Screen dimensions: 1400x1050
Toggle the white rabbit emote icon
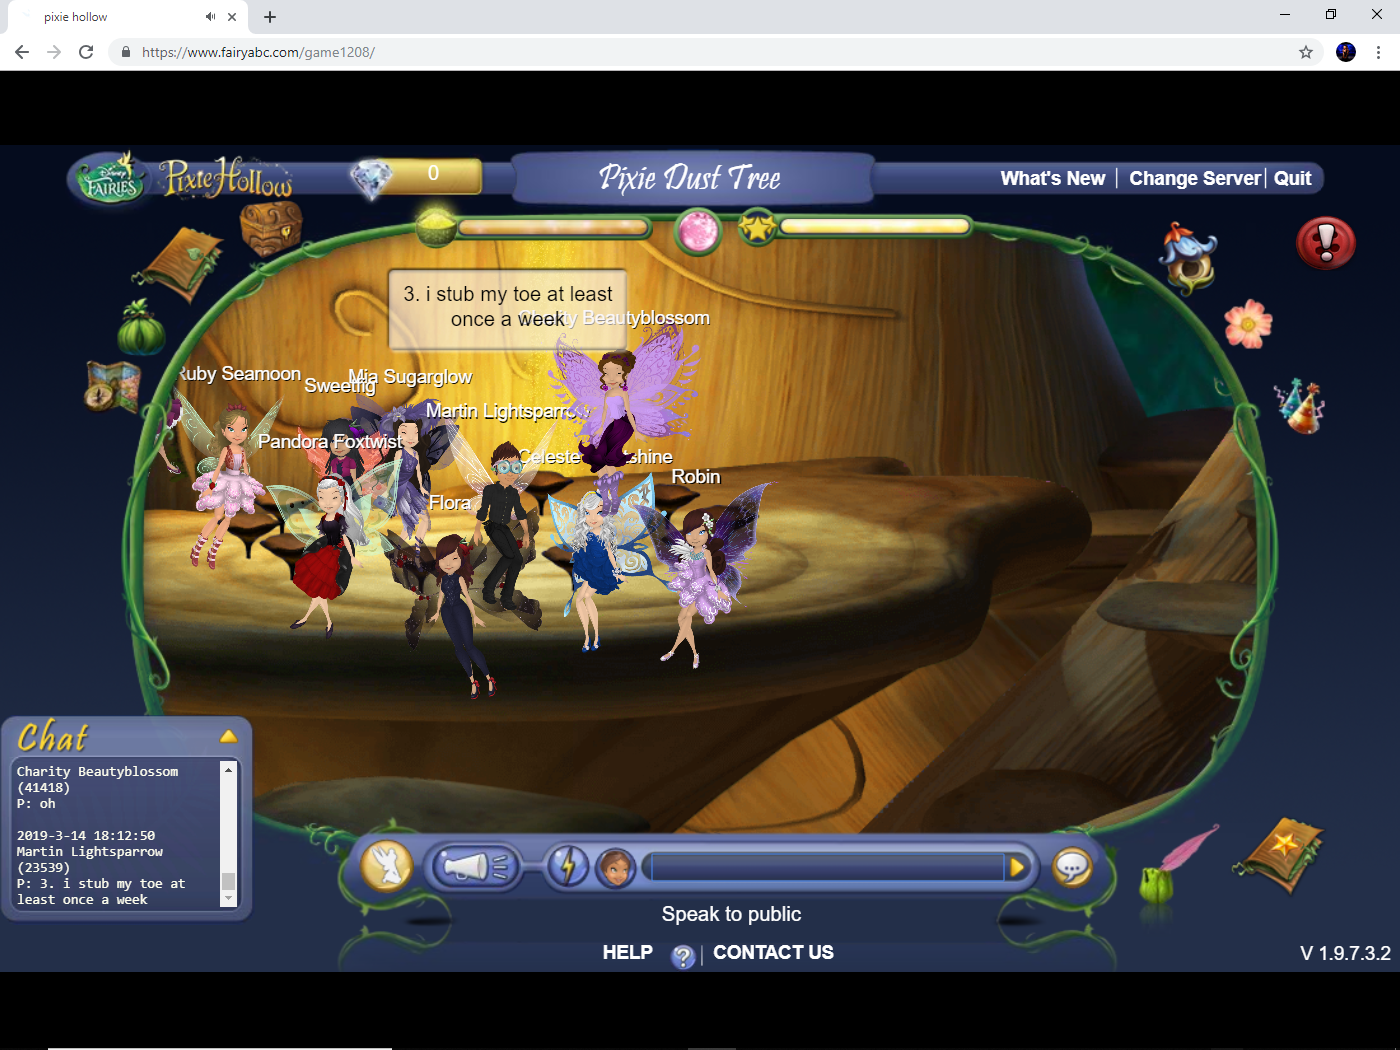pyautogui.click(x=385, y=866)
